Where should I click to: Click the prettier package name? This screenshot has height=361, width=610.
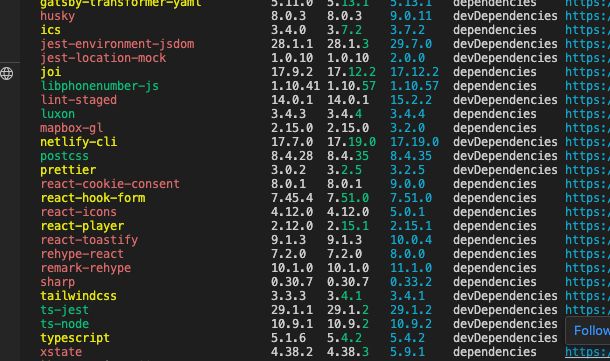(68, 170)
